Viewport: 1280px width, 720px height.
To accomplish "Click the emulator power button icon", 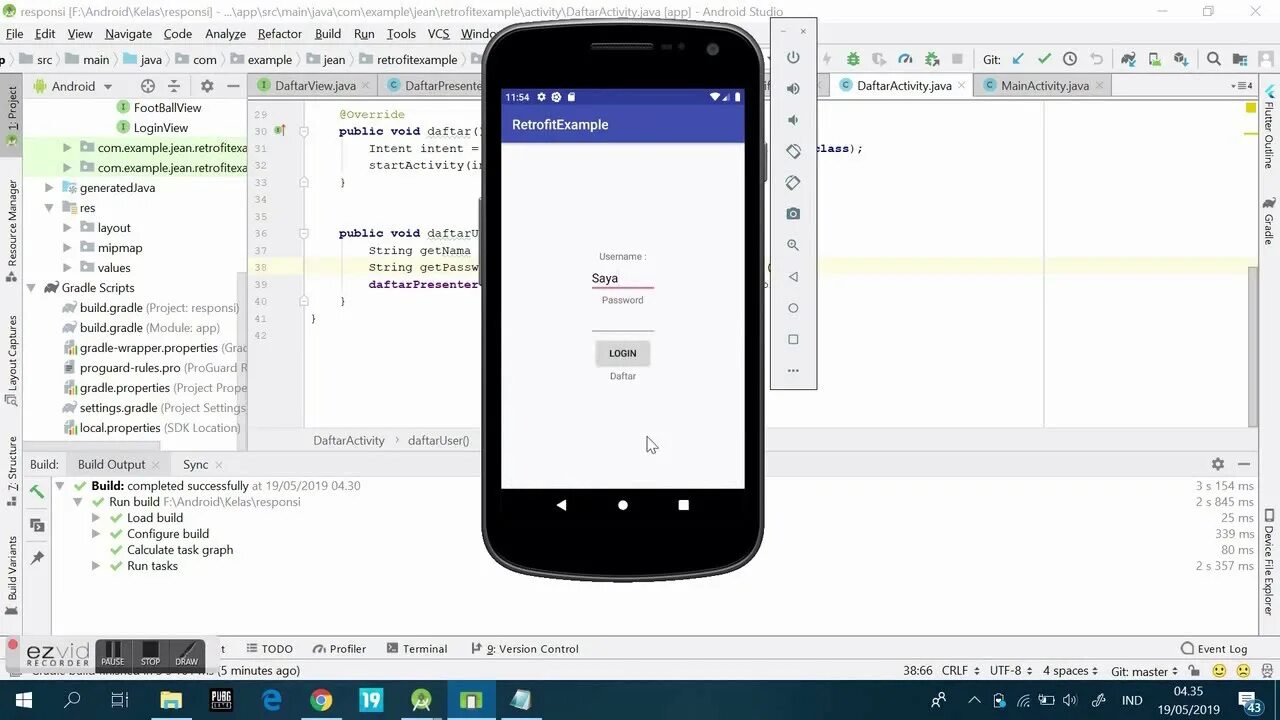I will [x=793, y=57].
